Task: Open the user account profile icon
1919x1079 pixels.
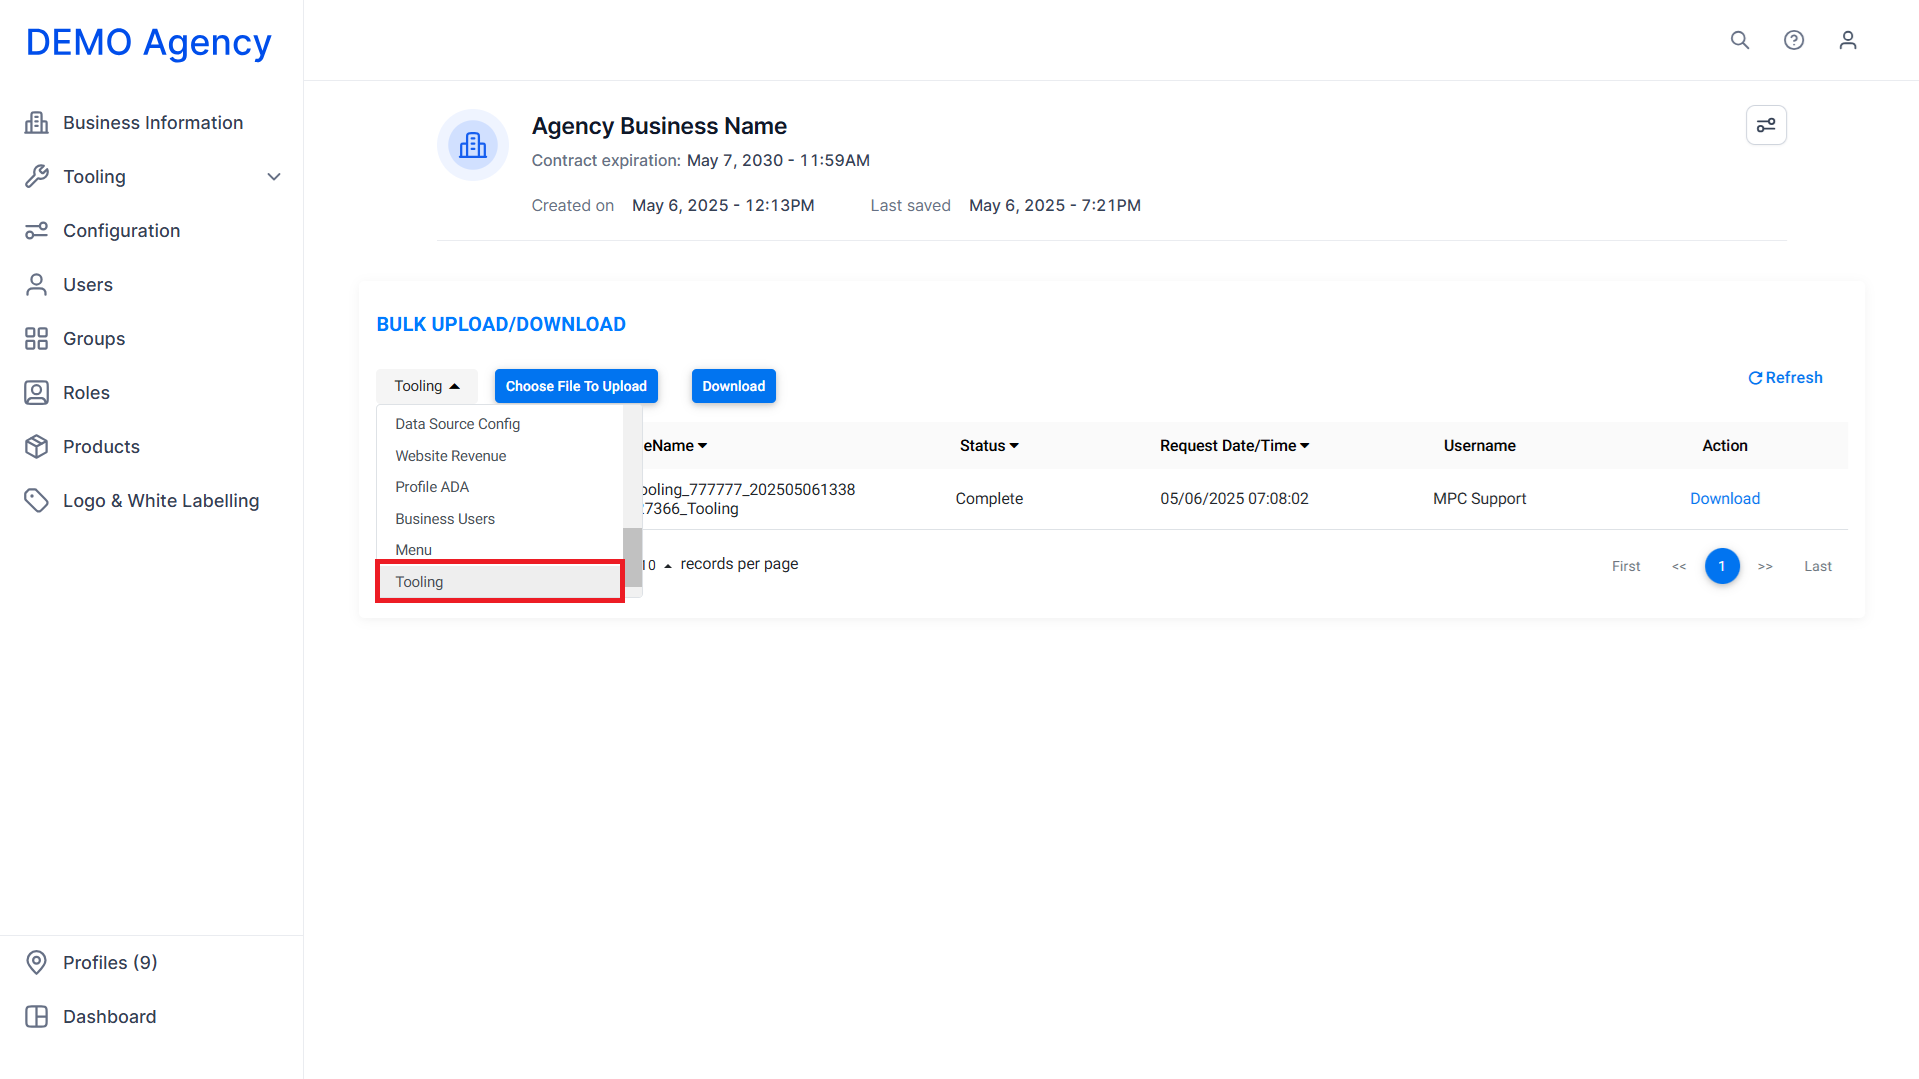Action: 1848,40
